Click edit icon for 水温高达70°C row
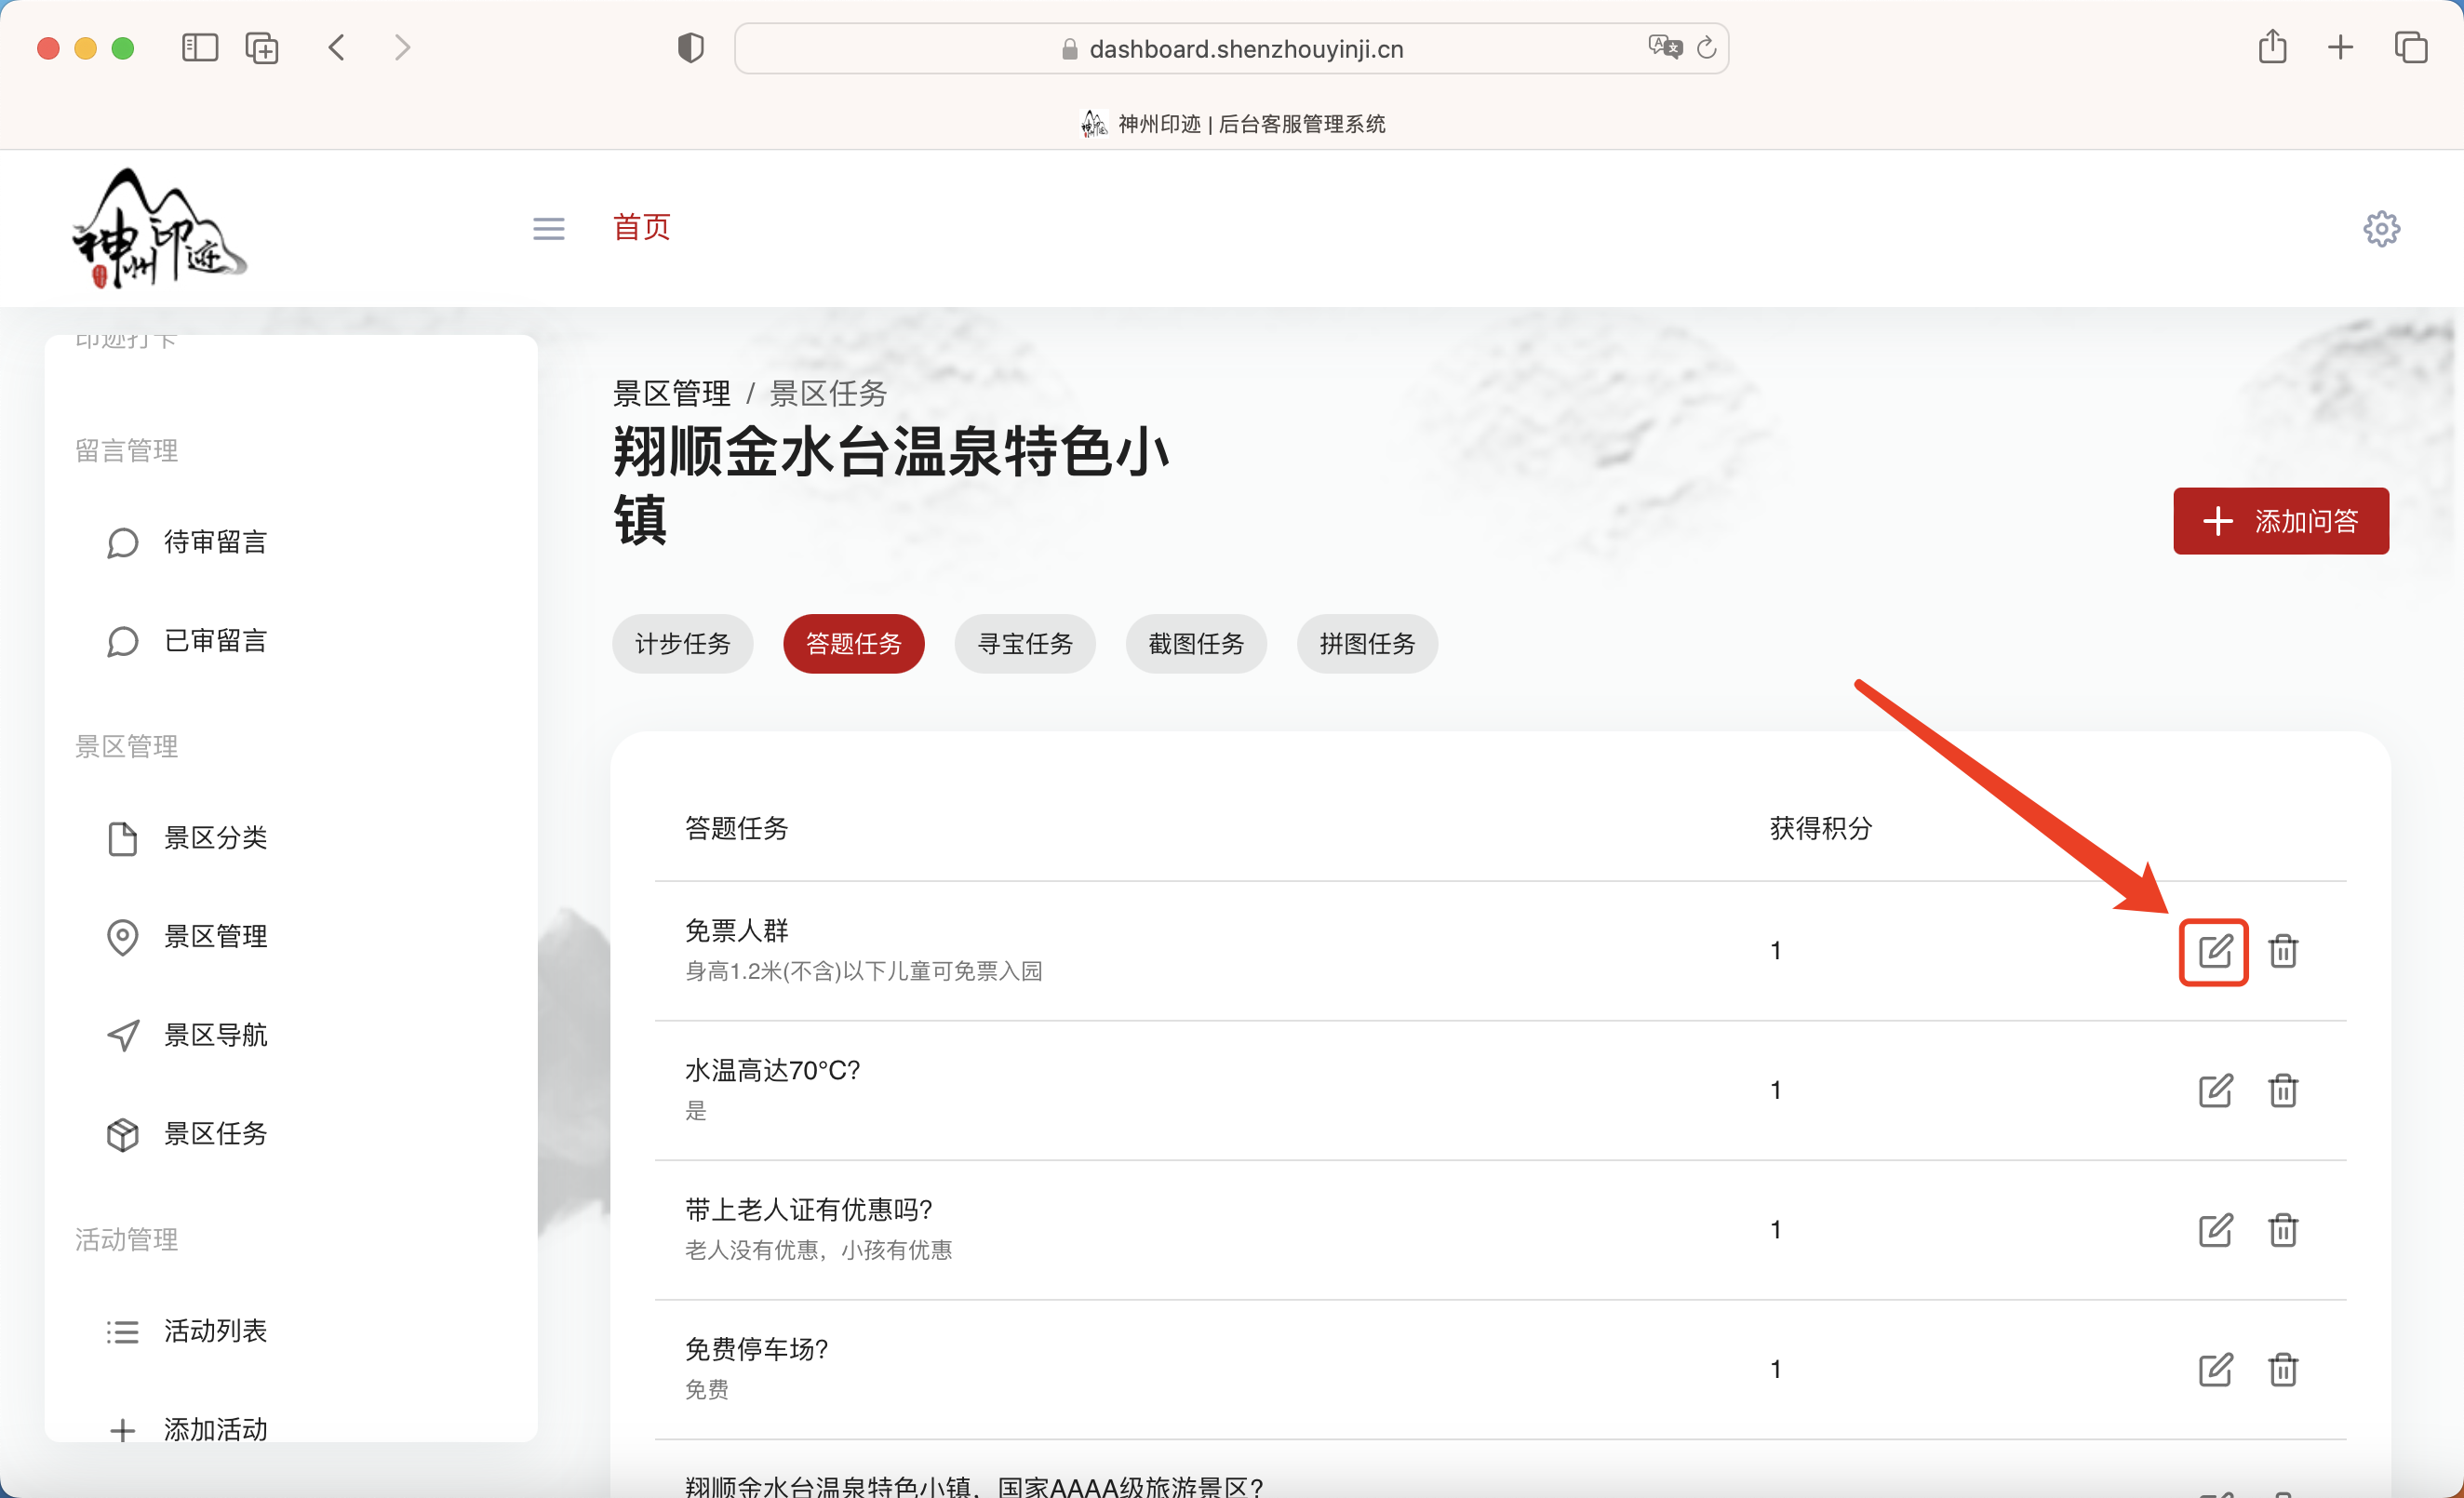2464x1498 pixels. [2214, 1090]
